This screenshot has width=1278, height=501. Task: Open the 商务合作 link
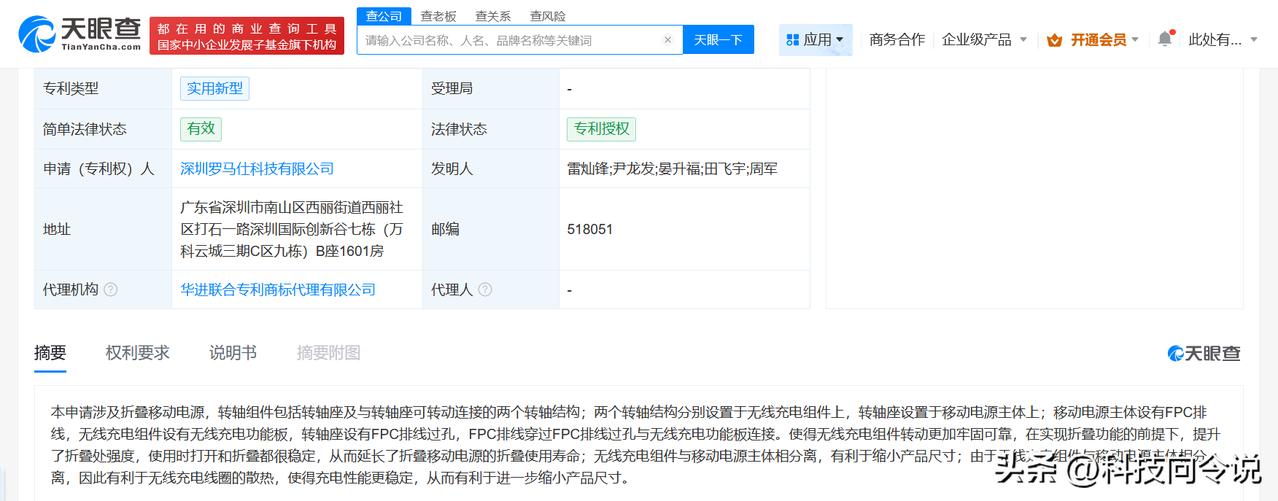(x=897, y=40)
